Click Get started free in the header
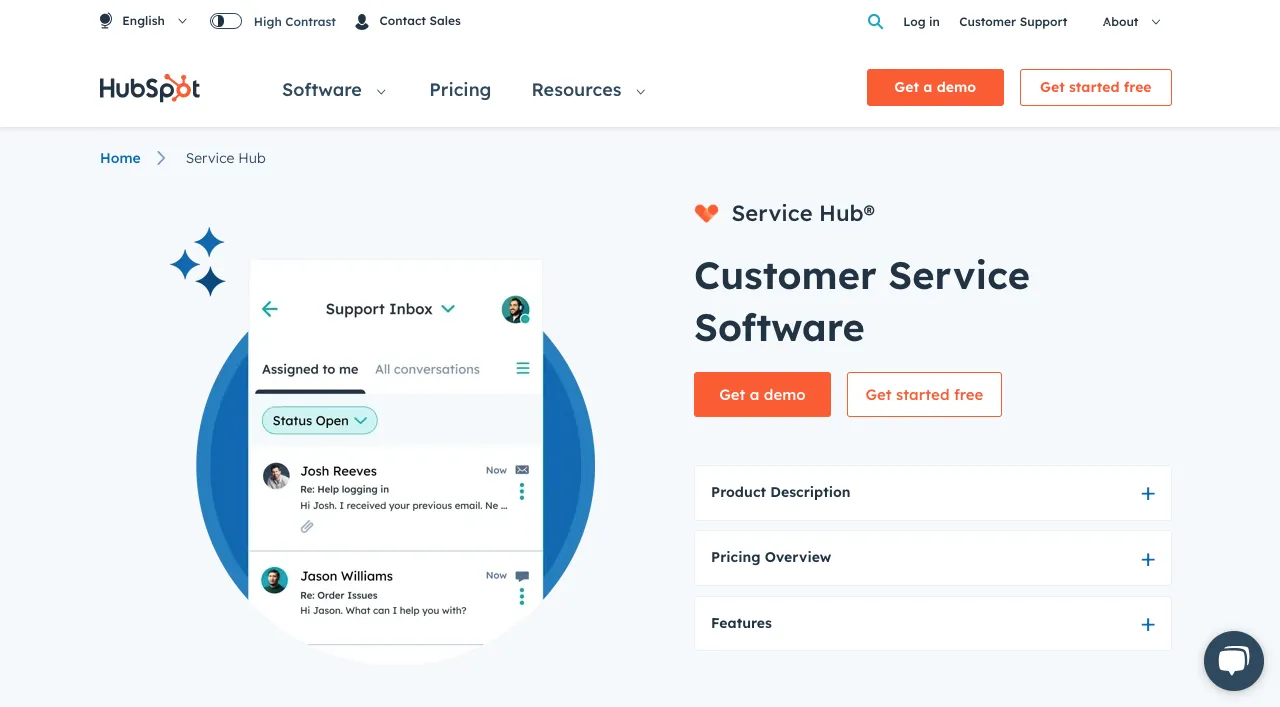This screenshot has width=1280, height=707. pyautogui.click(x=1095, y=87)
